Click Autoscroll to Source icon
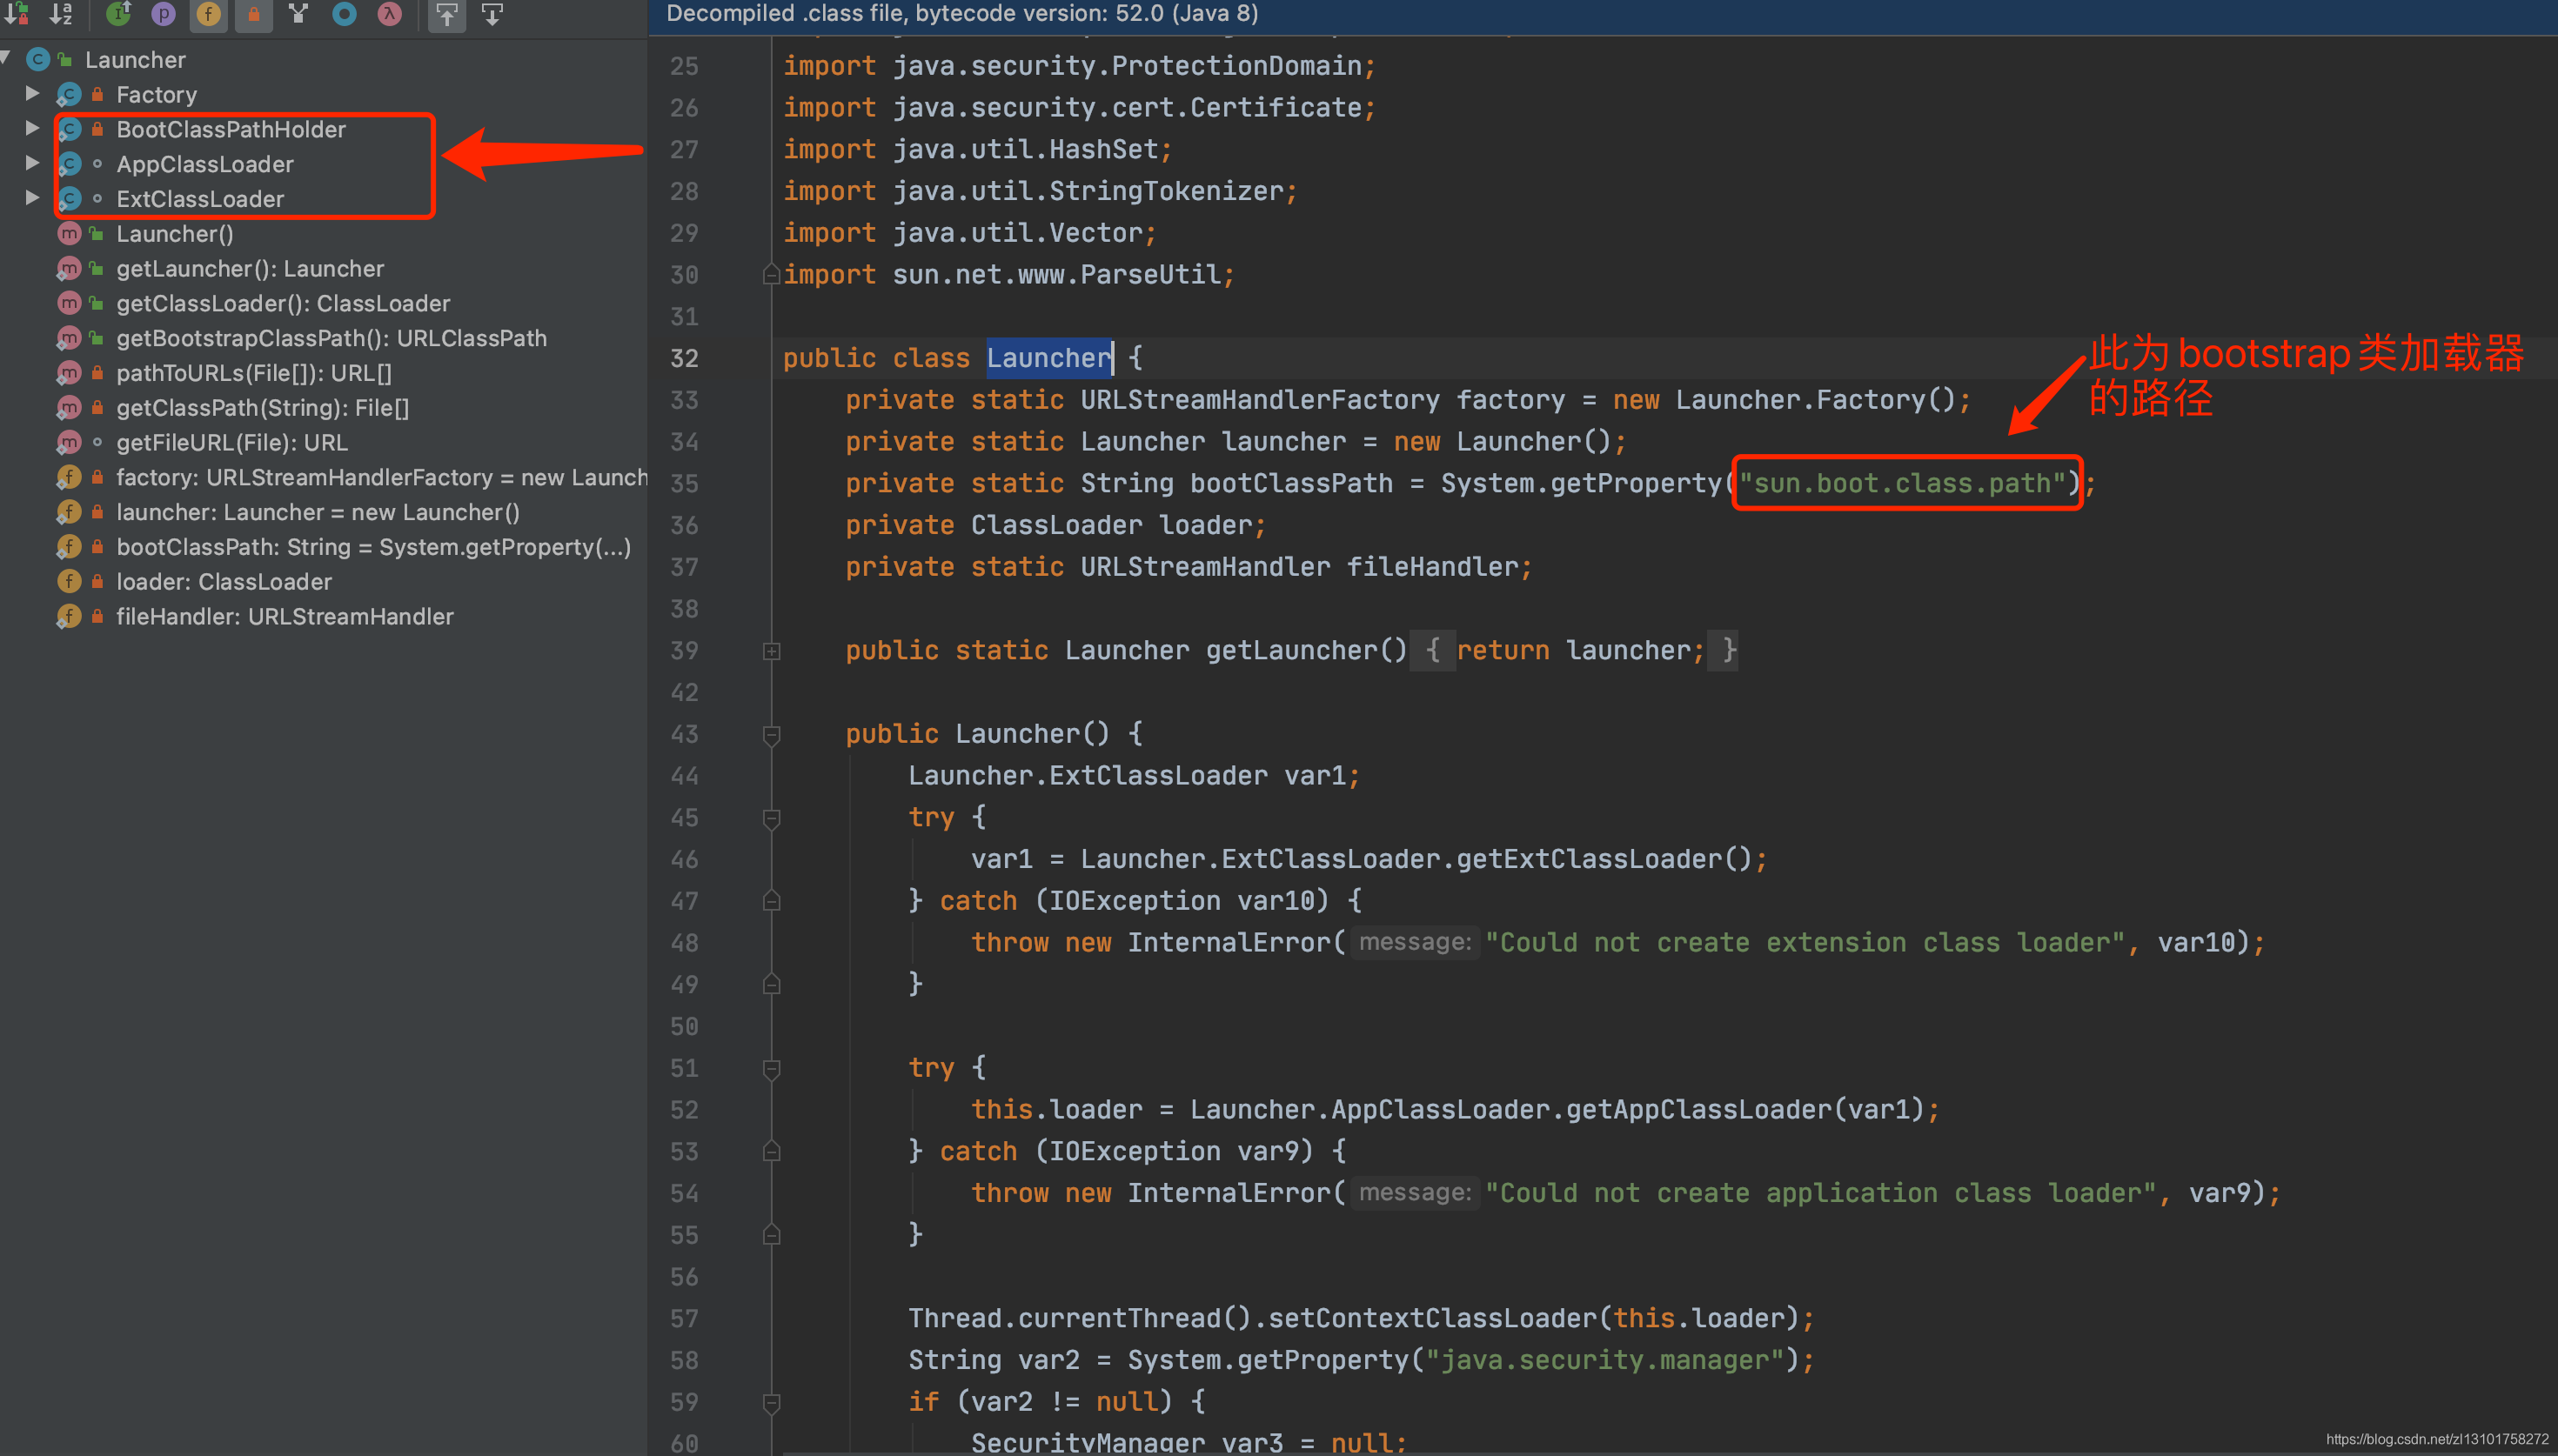The image size is (2558, 1456). pyautogui.click(x=447, y=14)
